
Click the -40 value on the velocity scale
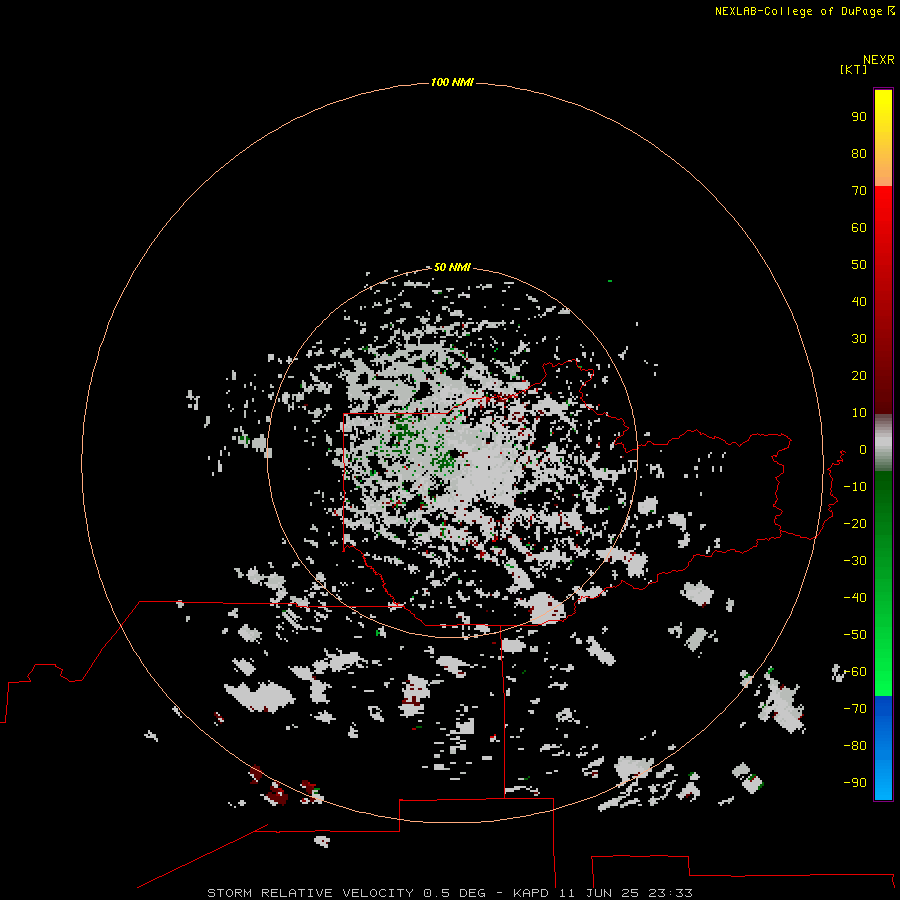click(x=855, y=598)
